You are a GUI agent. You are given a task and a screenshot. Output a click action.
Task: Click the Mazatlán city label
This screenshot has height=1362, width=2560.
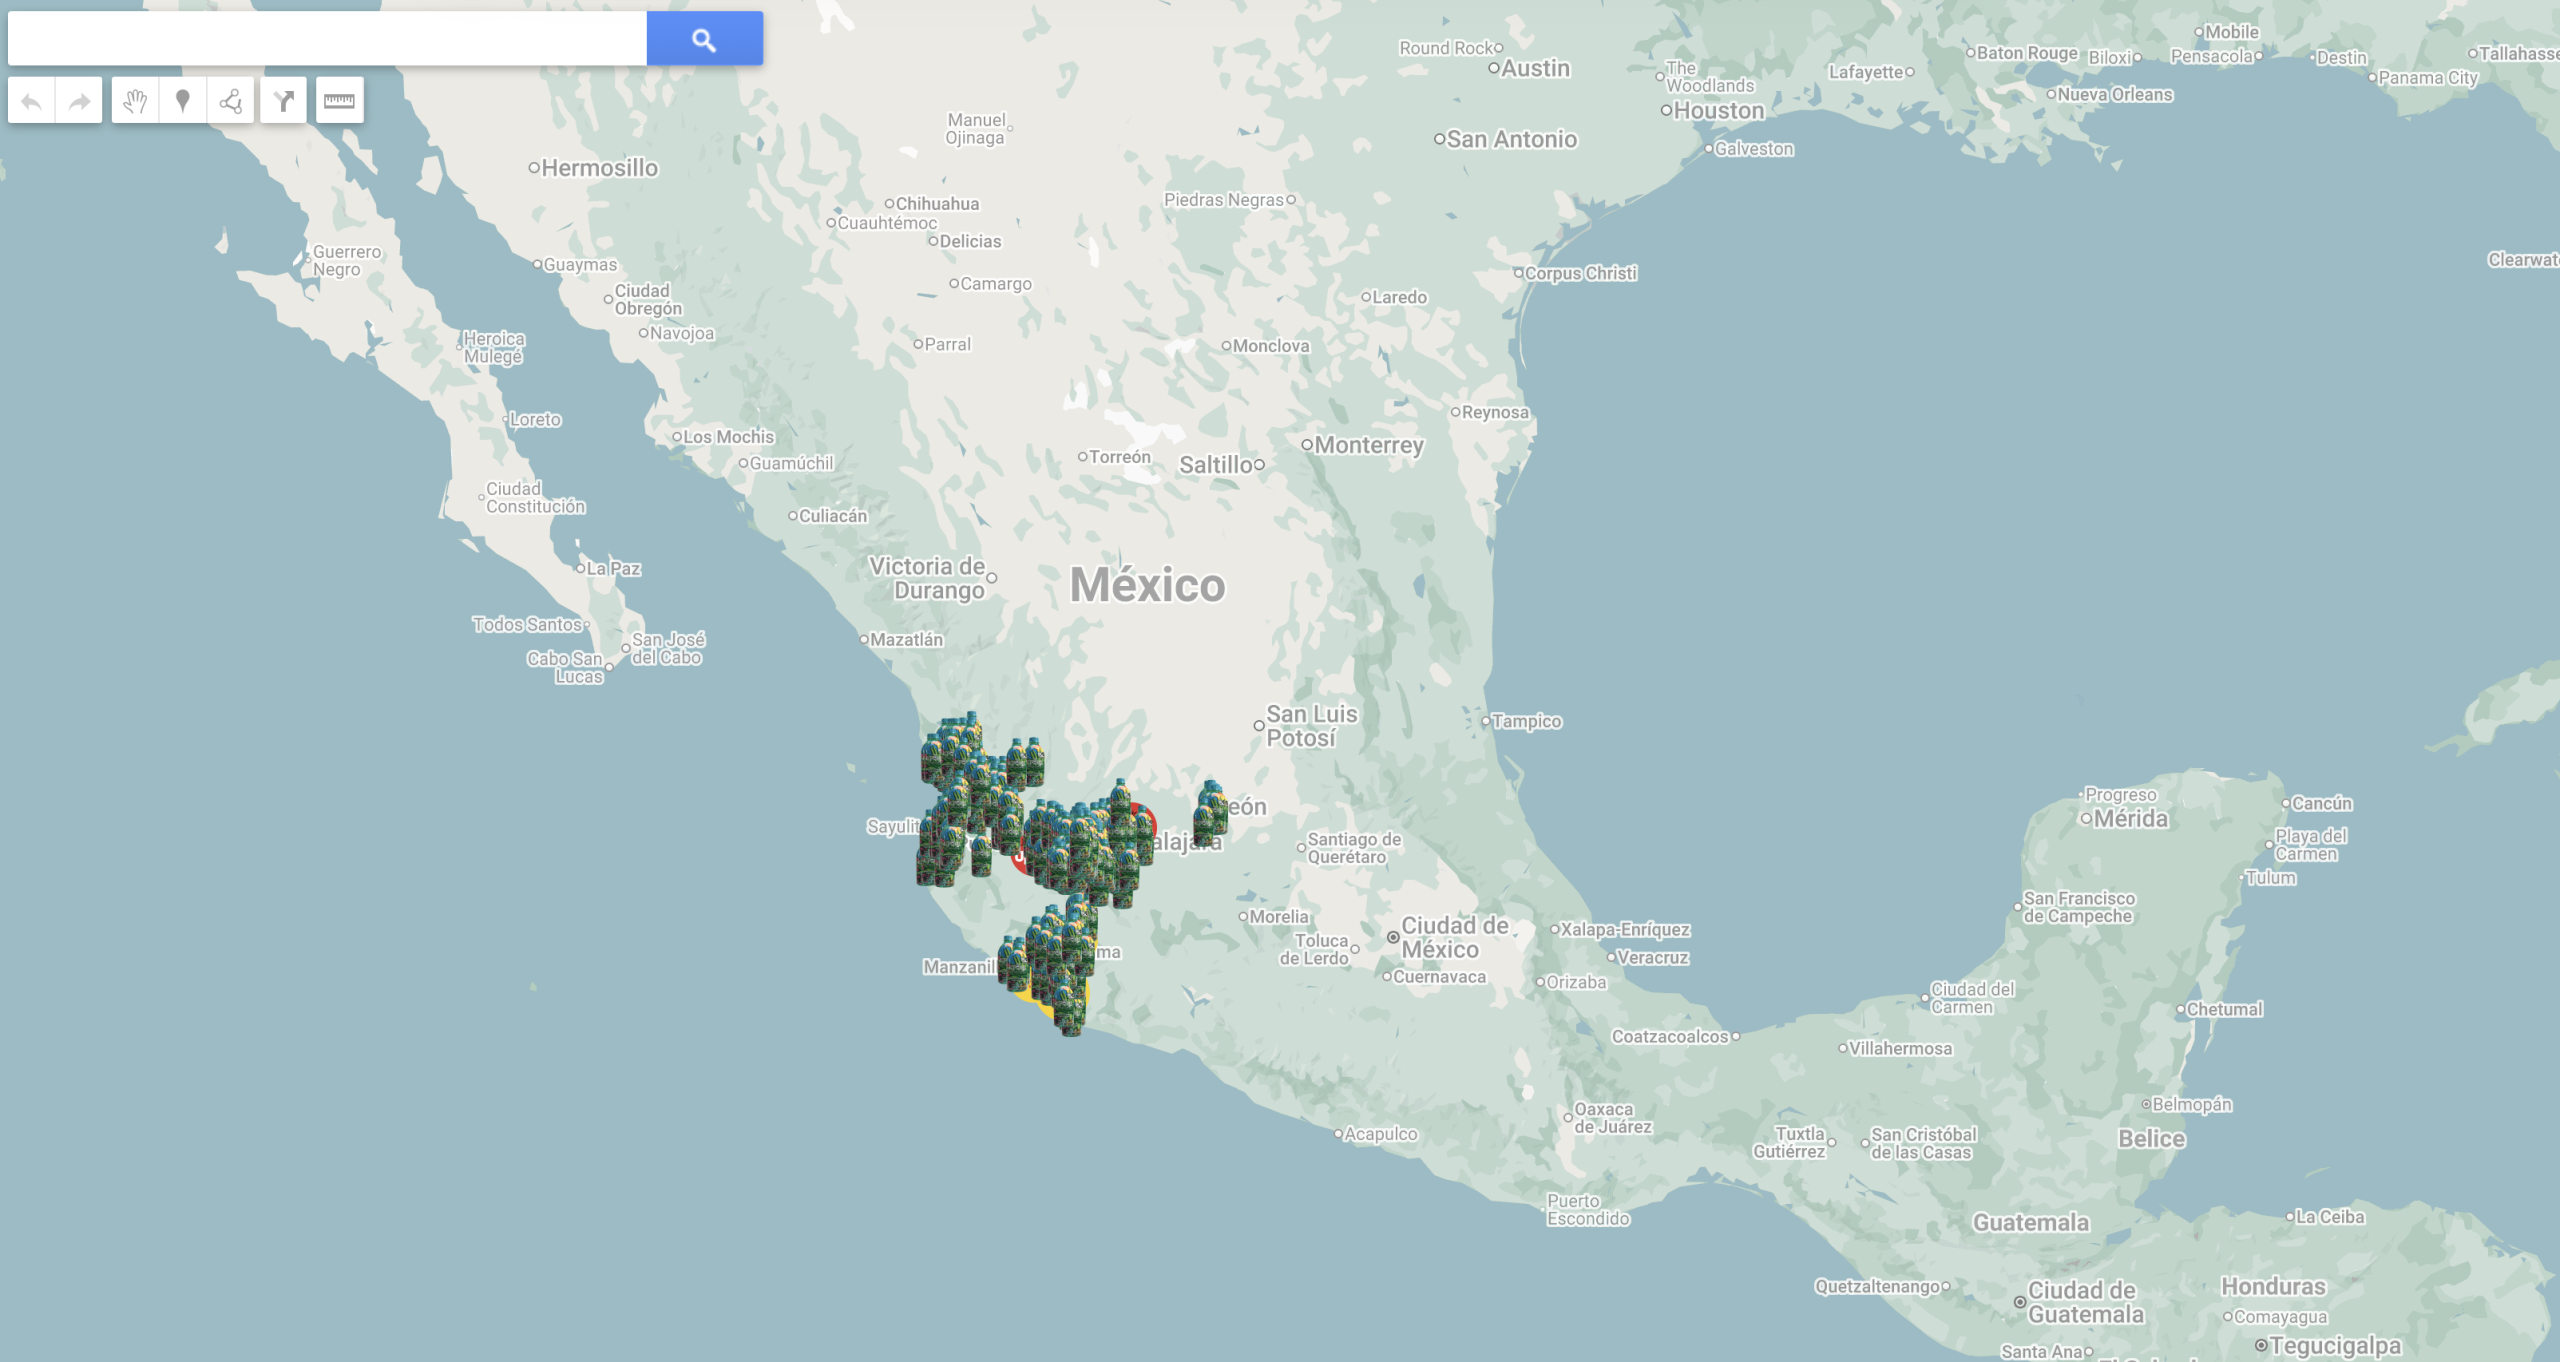pos(906,640)
